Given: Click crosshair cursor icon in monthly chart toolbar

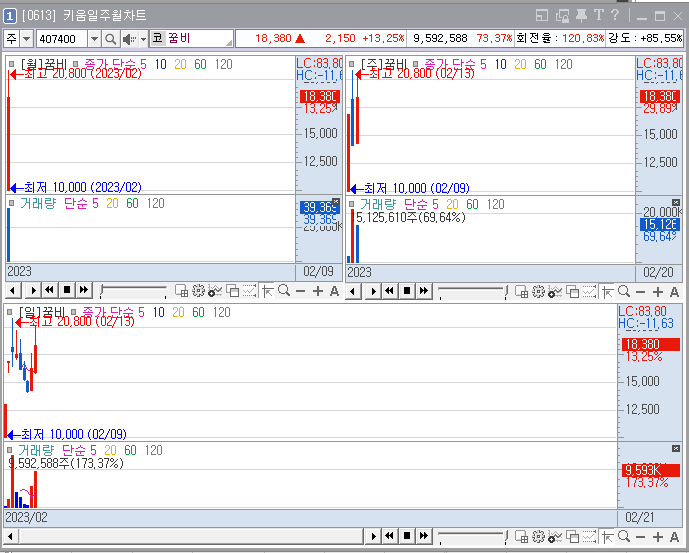Looking at the screenshot, I should [267, 291].
